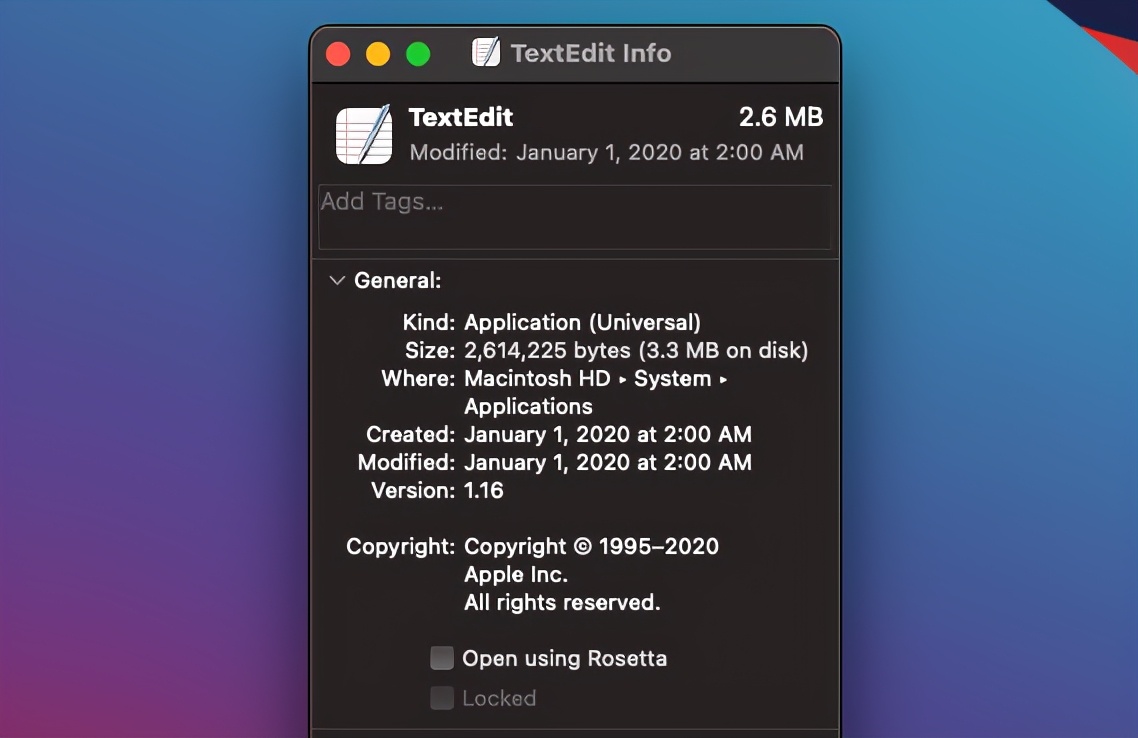Viewport: 1138px width, 738px height.
Task: Collapse the General section chevron
Action: (x=337, y=281)
